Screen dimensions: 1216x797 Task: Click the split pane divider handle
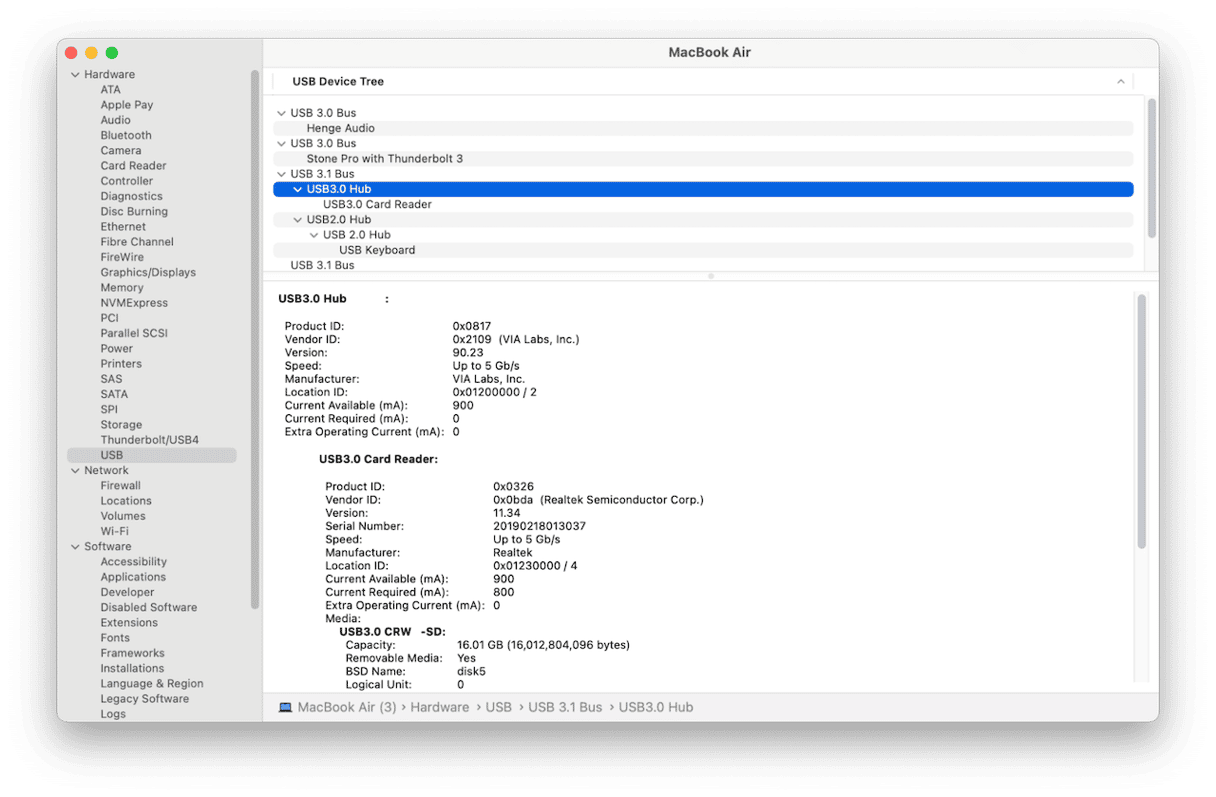[710, 276]
